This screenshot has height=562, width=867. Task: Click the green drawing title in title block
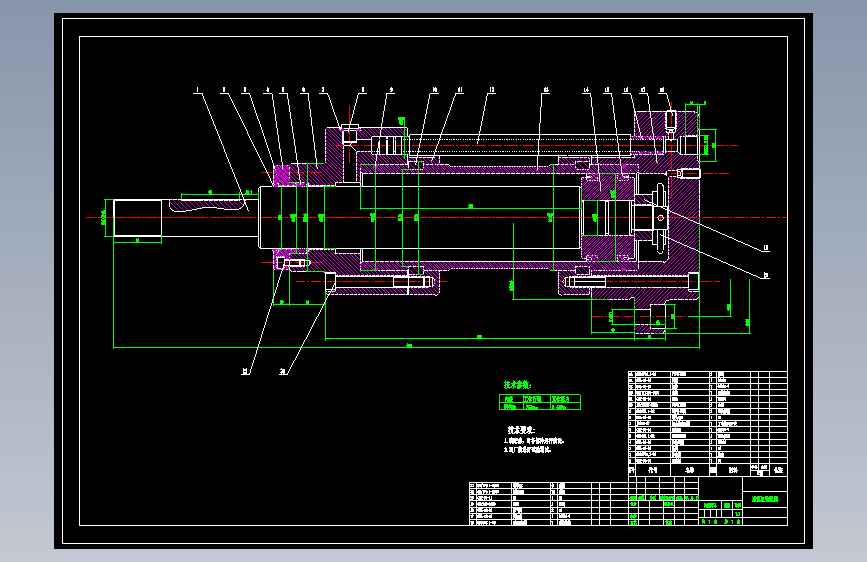click(x=765, y=499)
